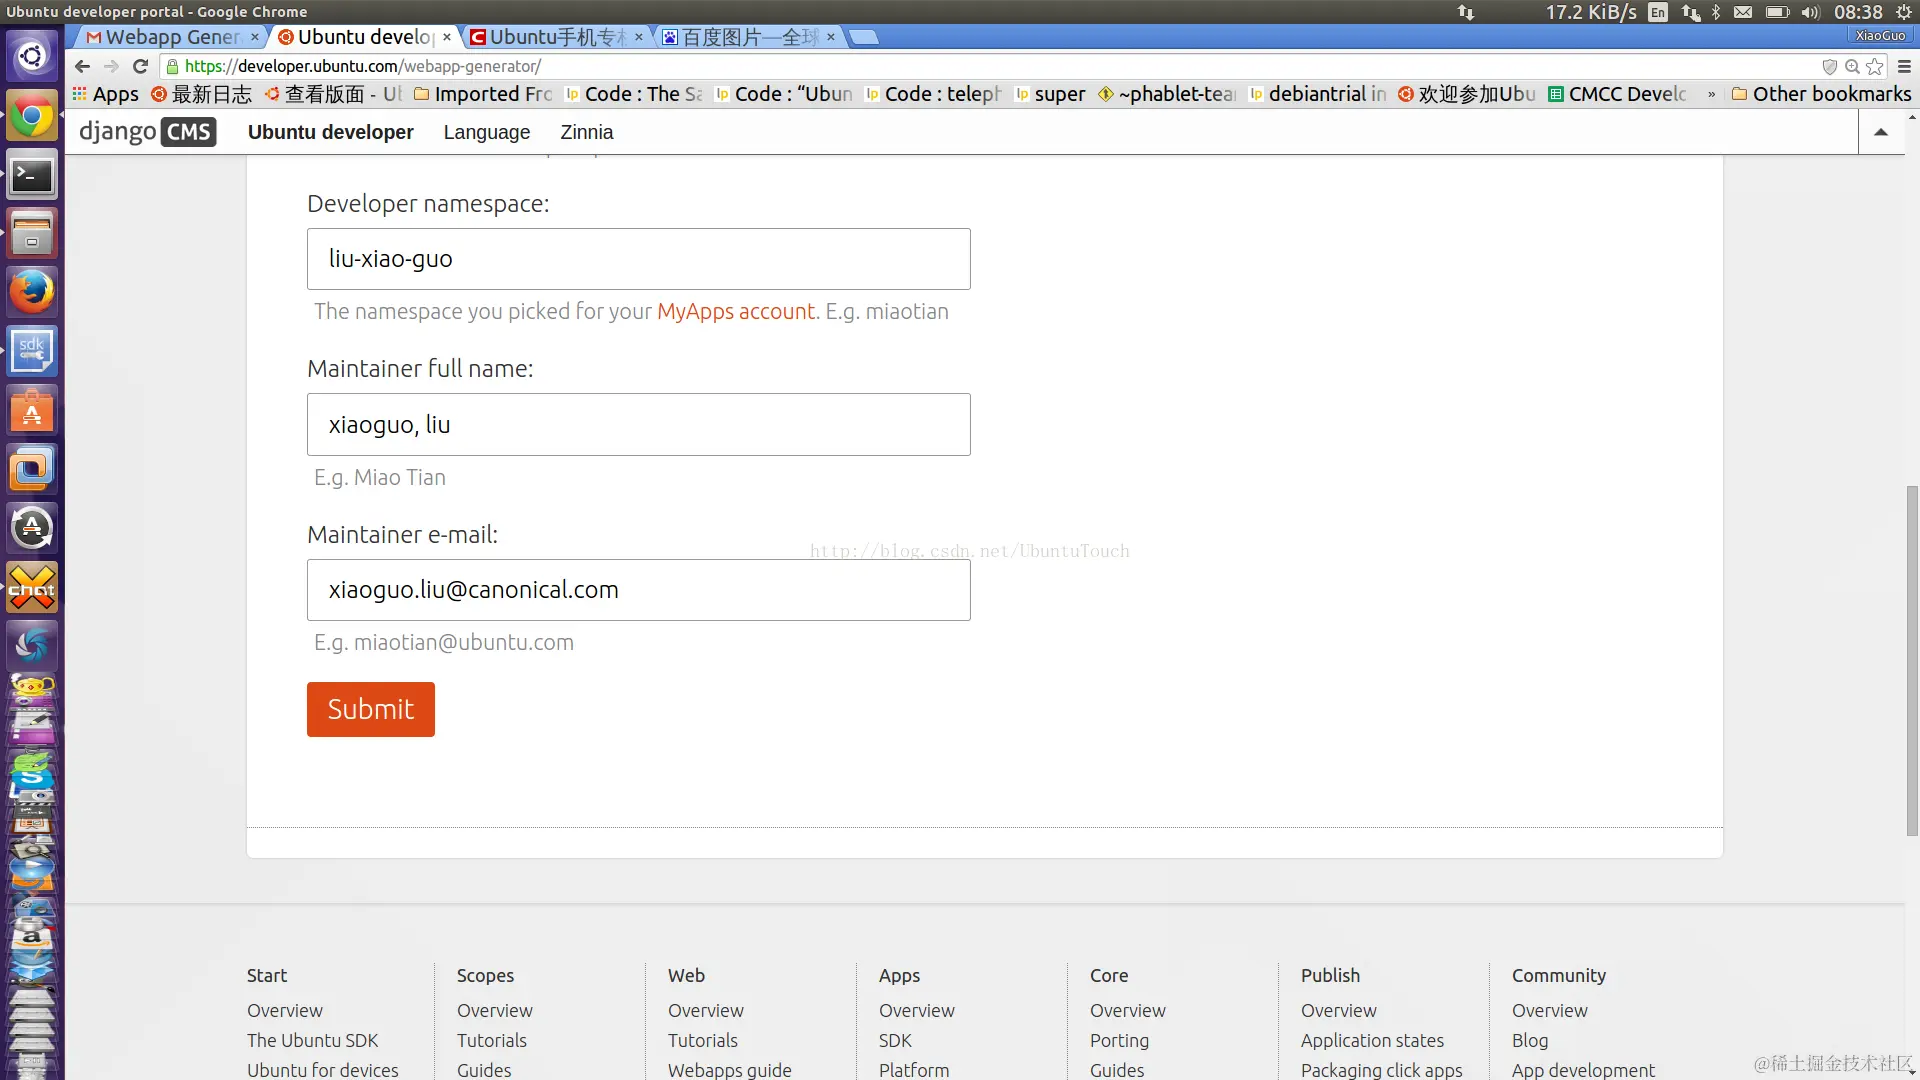Open the Zinnia menu in the CMS toolbar

click(x=587, y=132)
